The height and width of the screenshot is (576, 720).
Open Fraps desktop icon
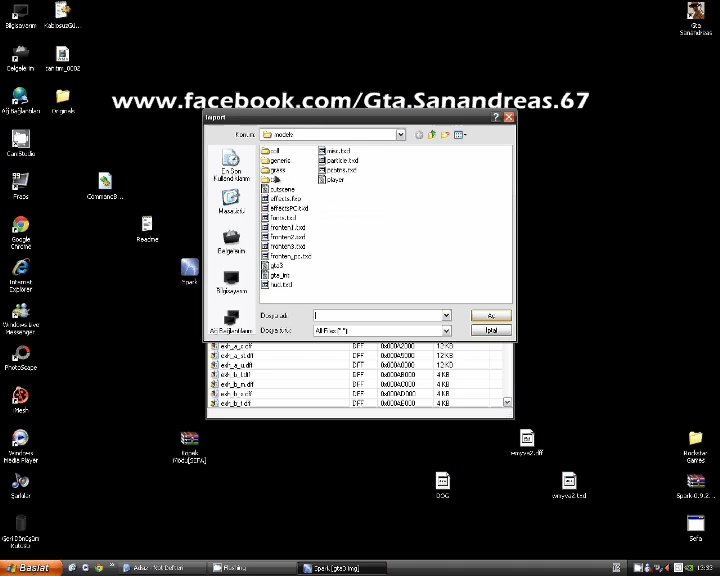(x=21, y=186)
